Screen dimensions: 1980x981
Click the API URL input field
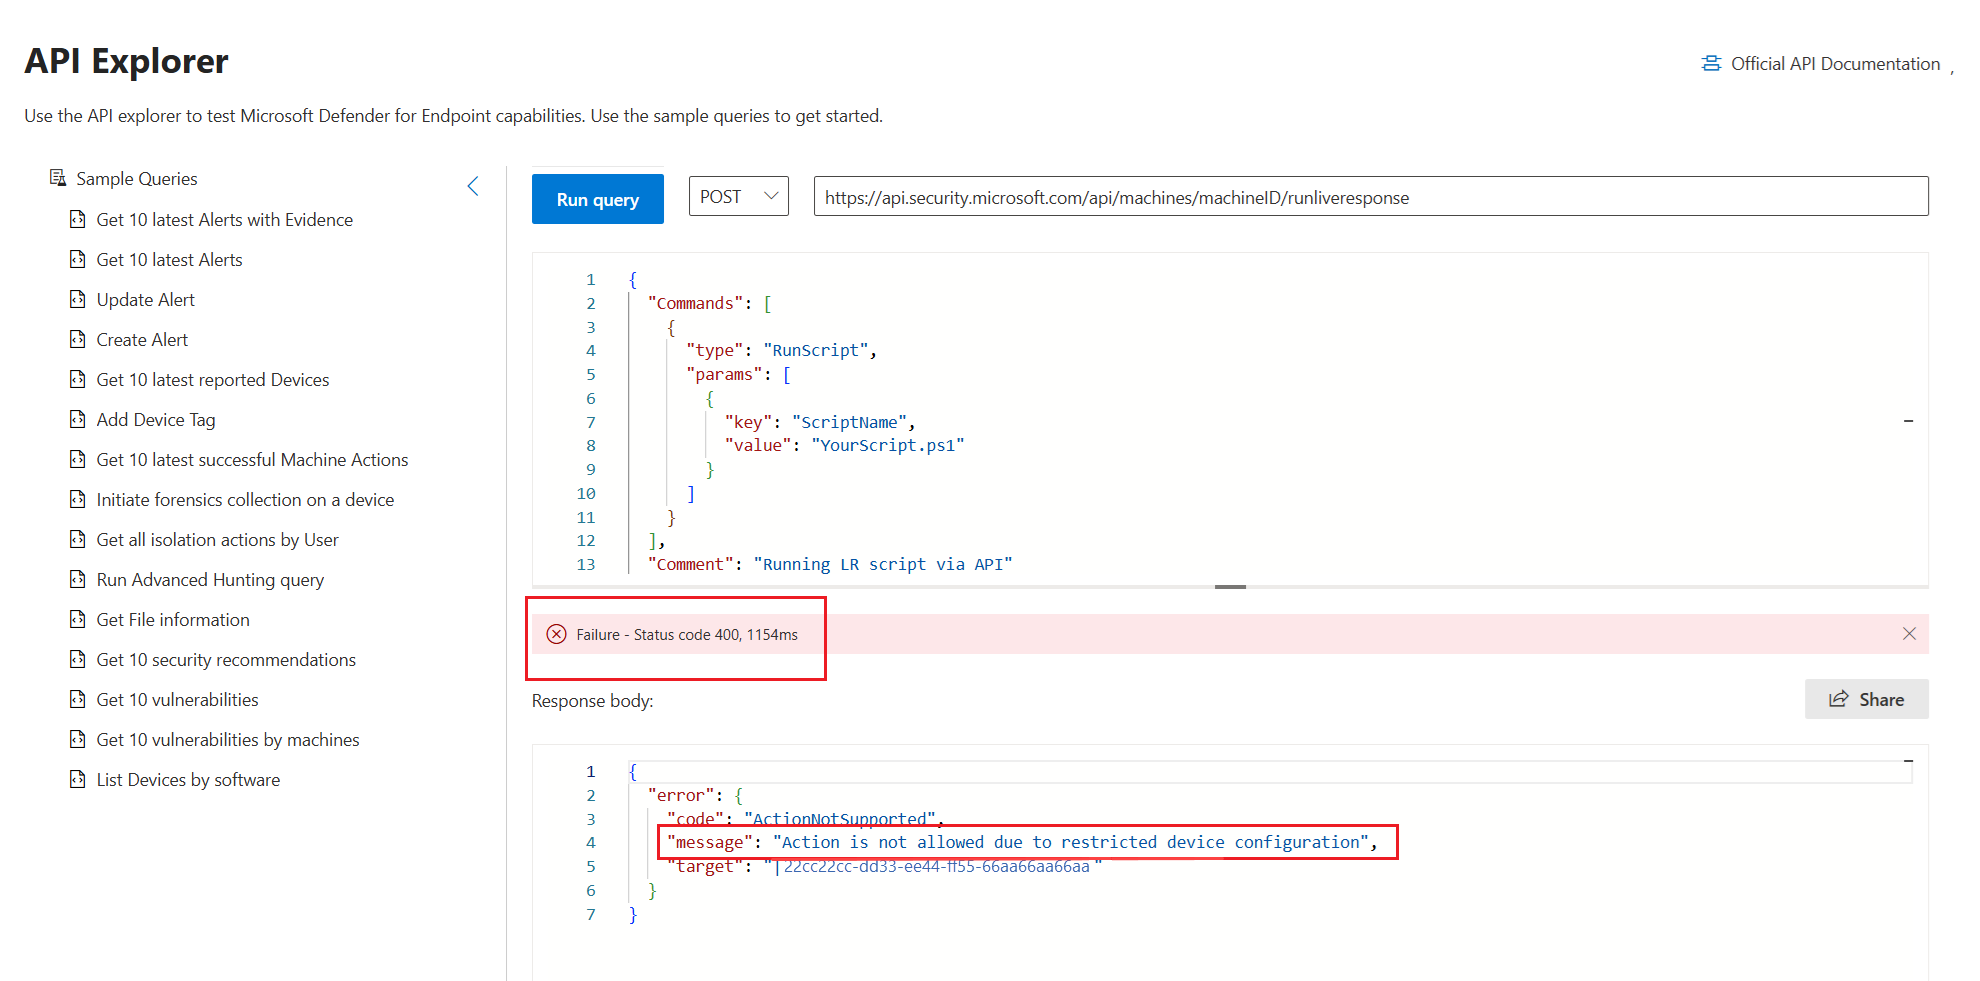[1370, 197]
